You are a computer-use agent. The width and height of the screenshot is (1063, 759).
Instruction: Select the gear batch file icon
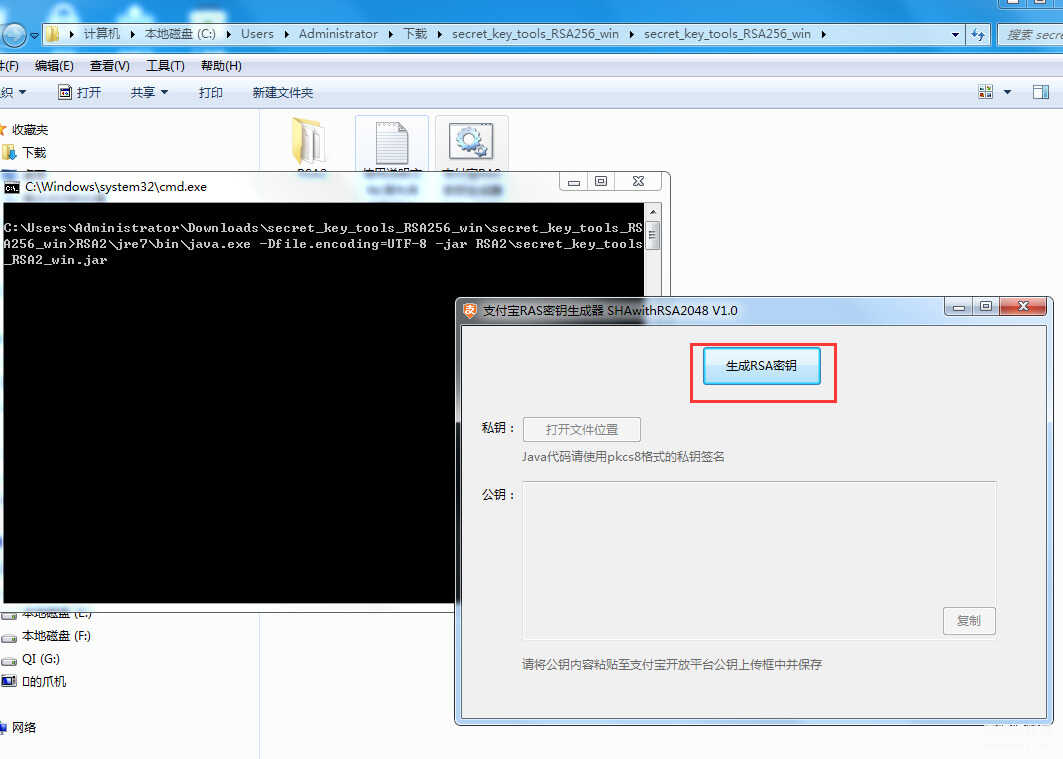471,142
